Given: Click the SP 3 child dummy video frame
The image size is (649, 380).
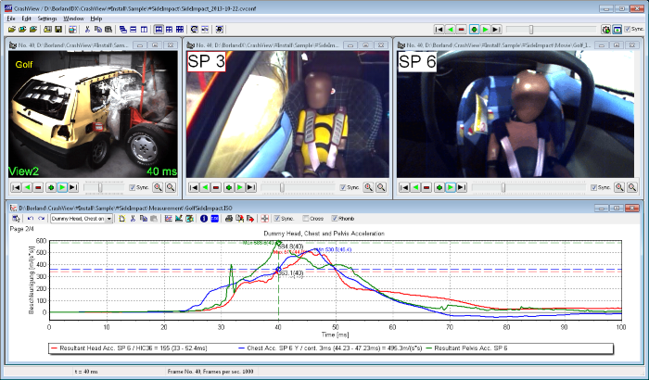Looking at the screenshot, I should click(x=288, y=115).
